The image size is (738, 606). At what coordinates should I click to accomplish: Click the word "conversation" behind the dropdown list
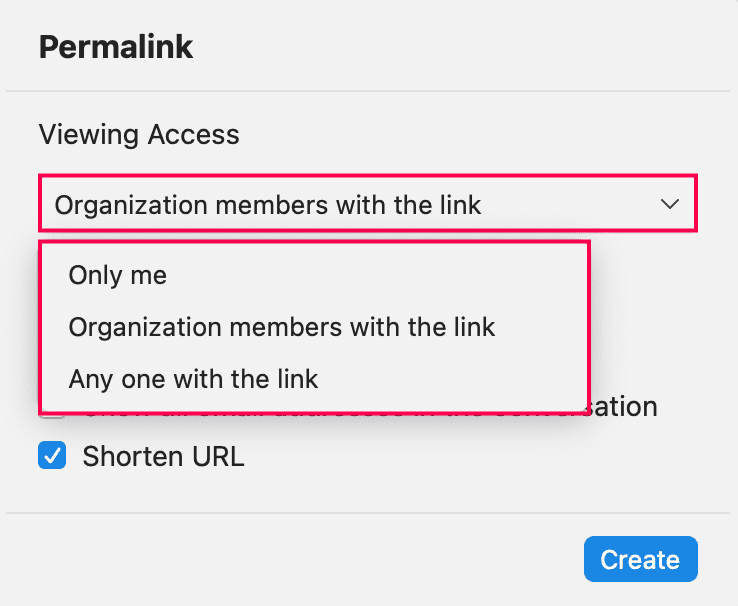point(625,408)
